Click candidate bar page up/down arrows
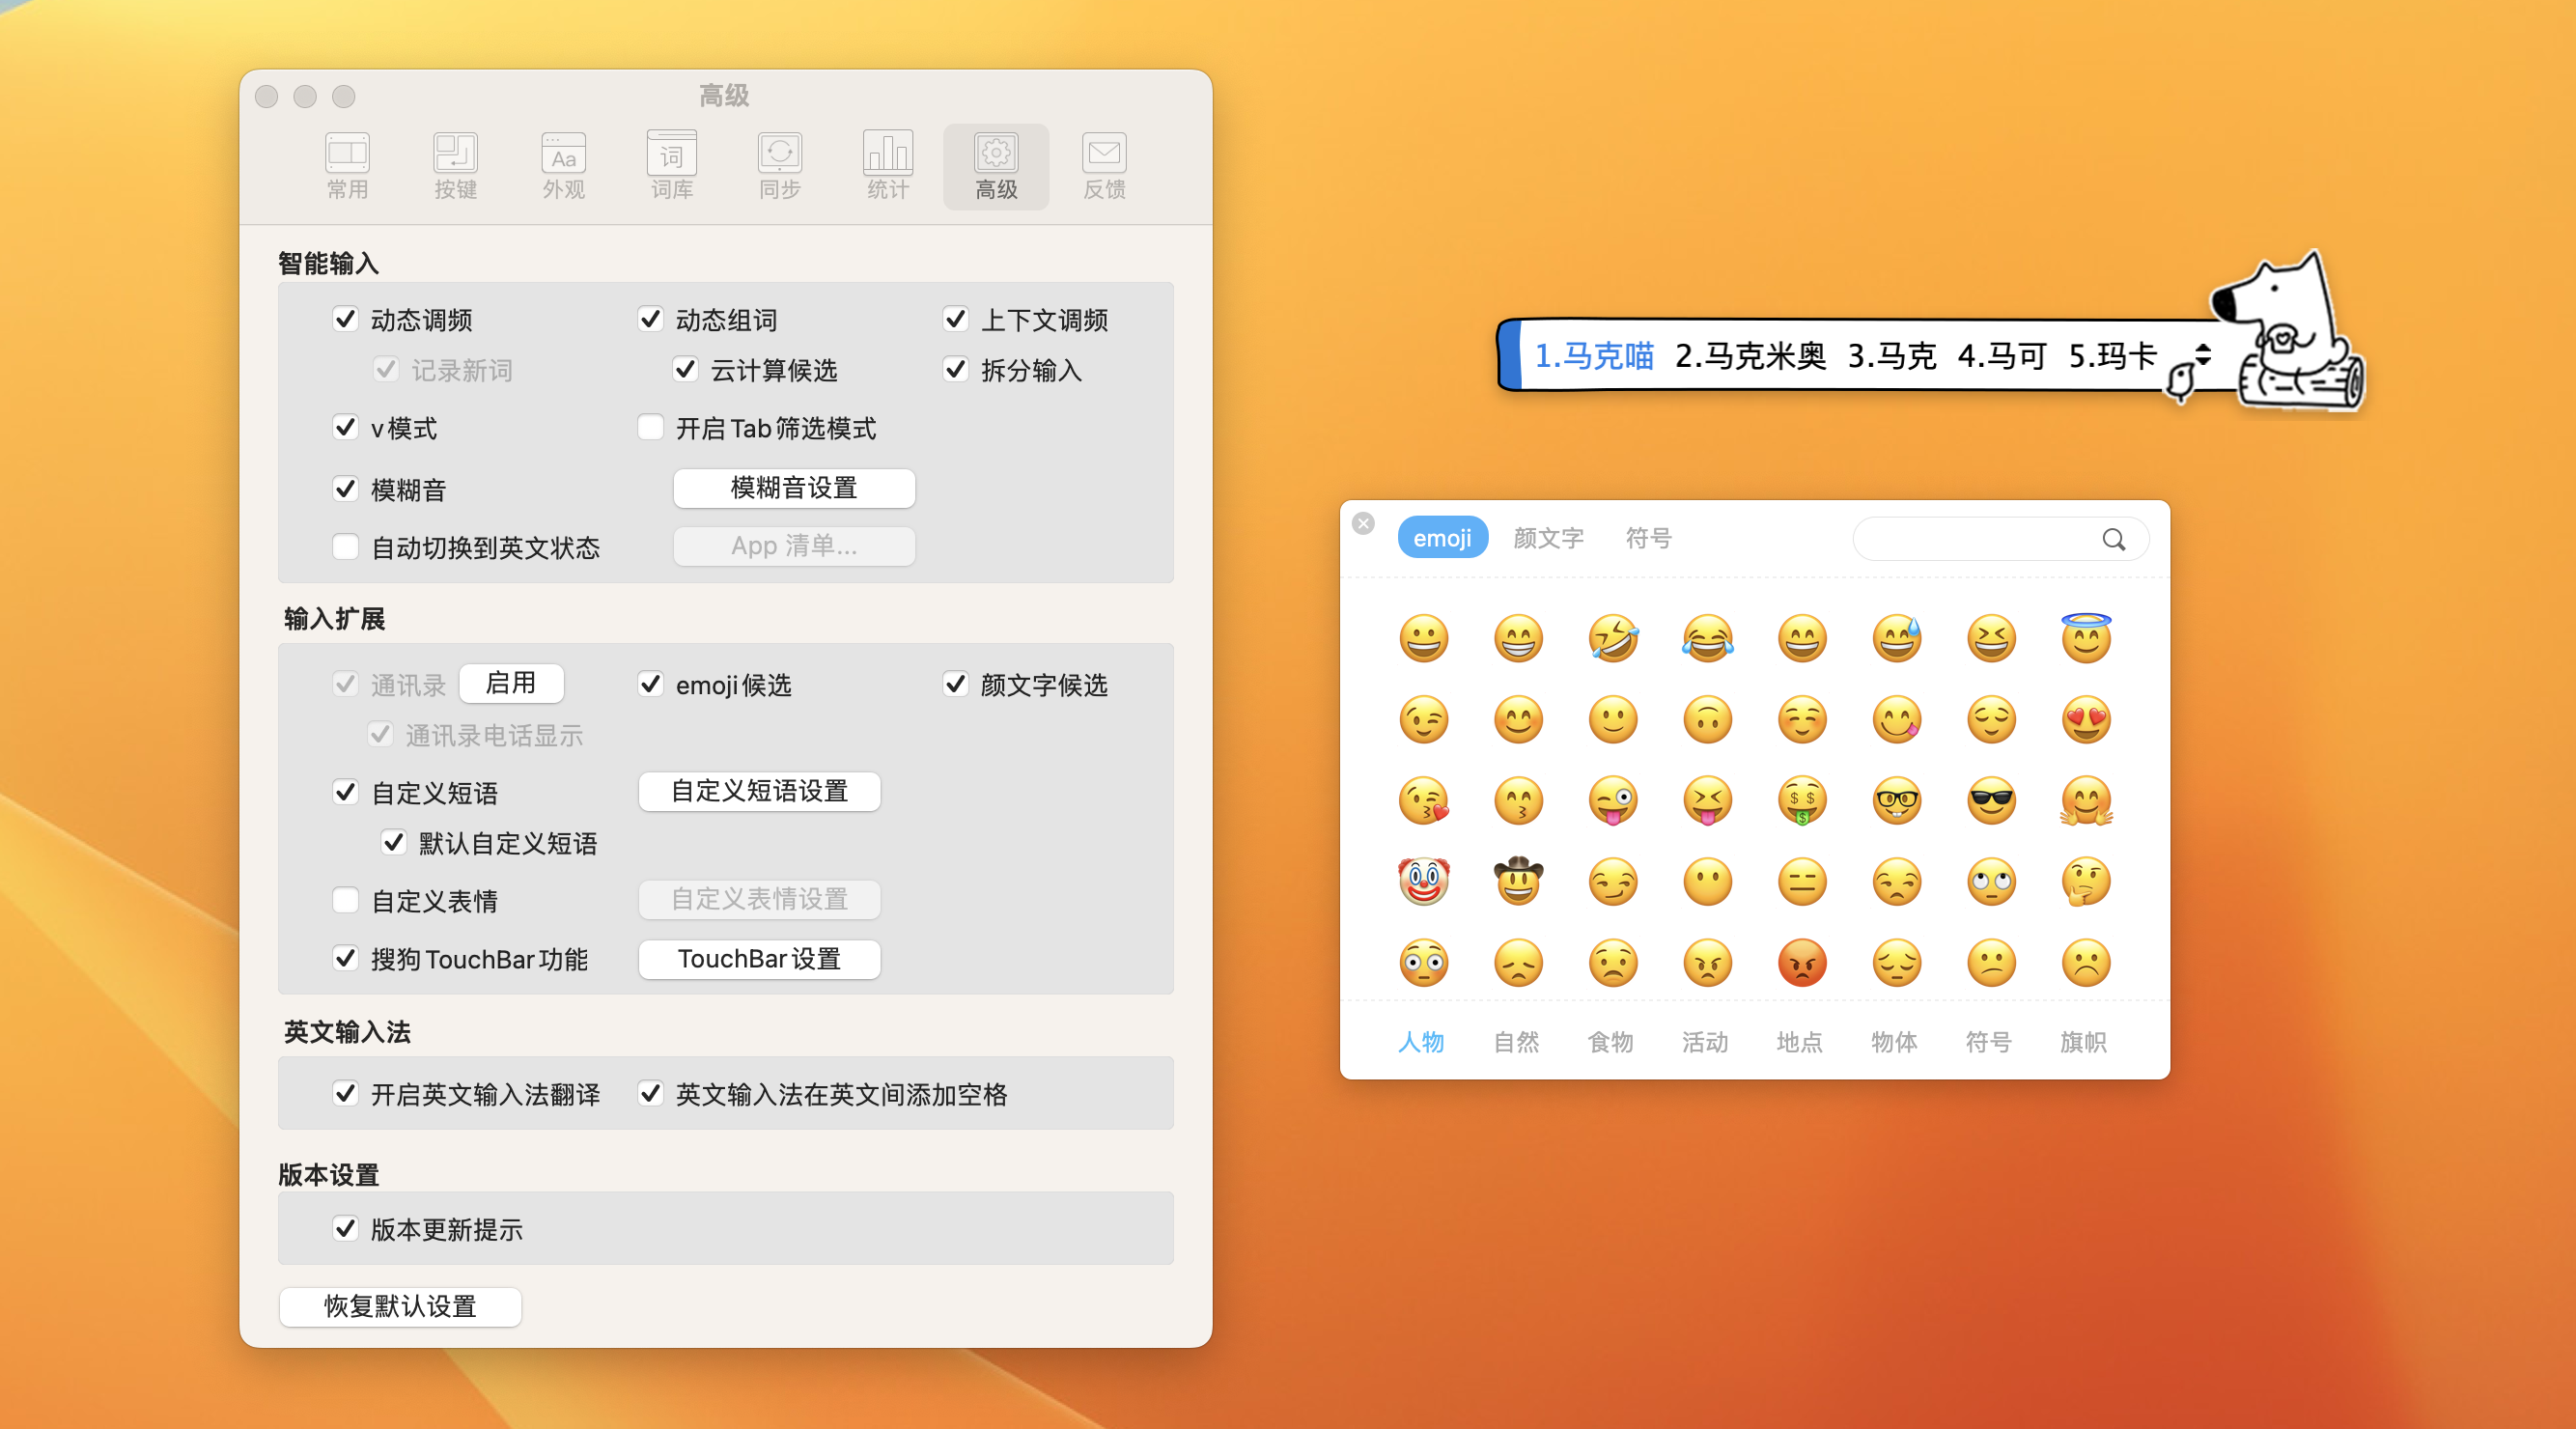Screen dimensions: 2576x1429 [x=2203, y=355]
